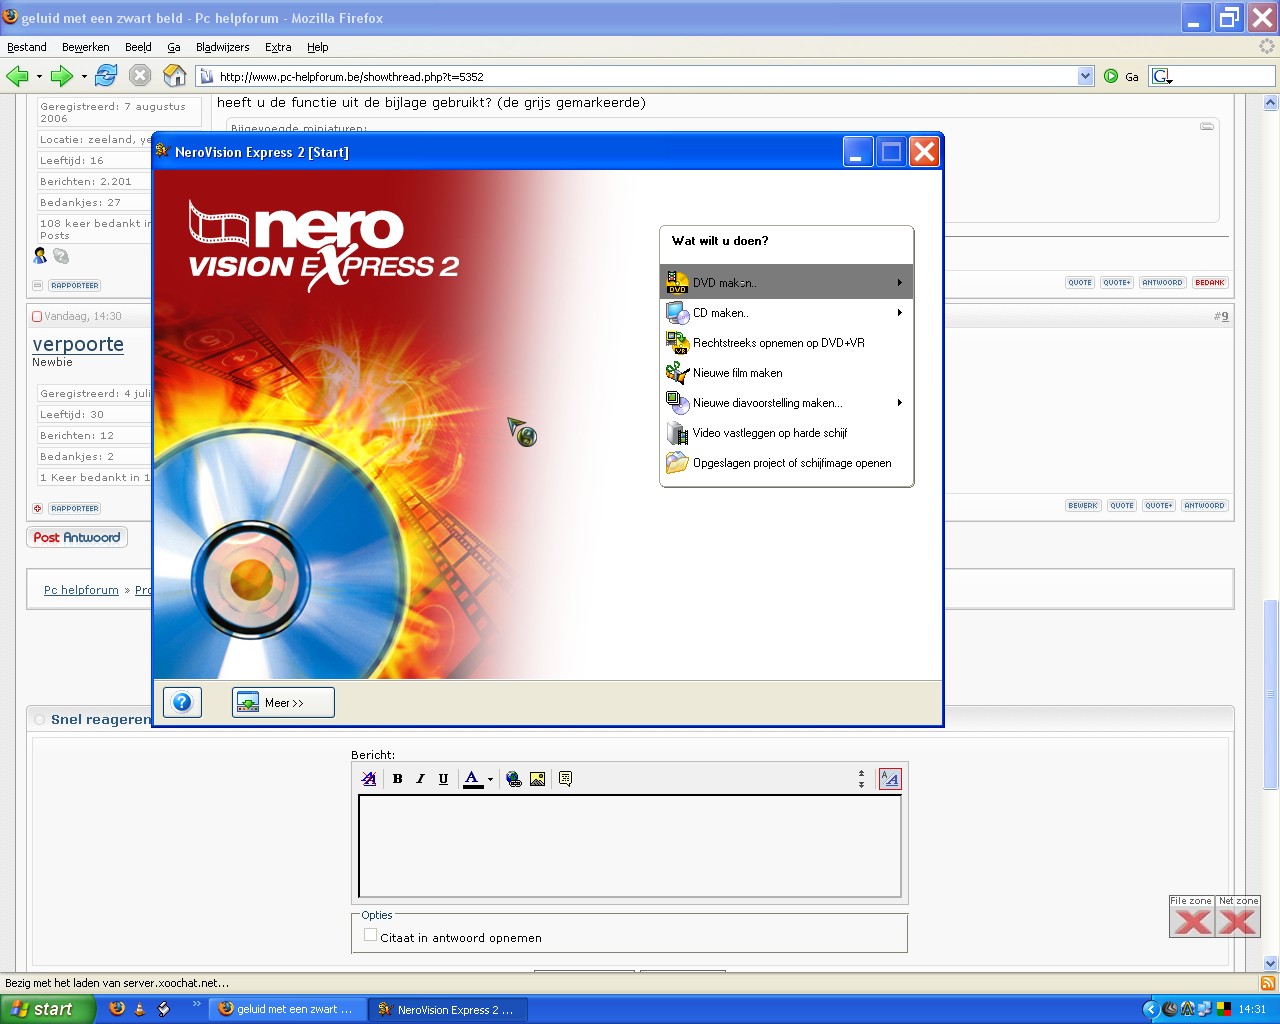The height and width of the screenshot is (1024, 1280).
Task: Reload the page in Firefox
Action: pos(106,75)
